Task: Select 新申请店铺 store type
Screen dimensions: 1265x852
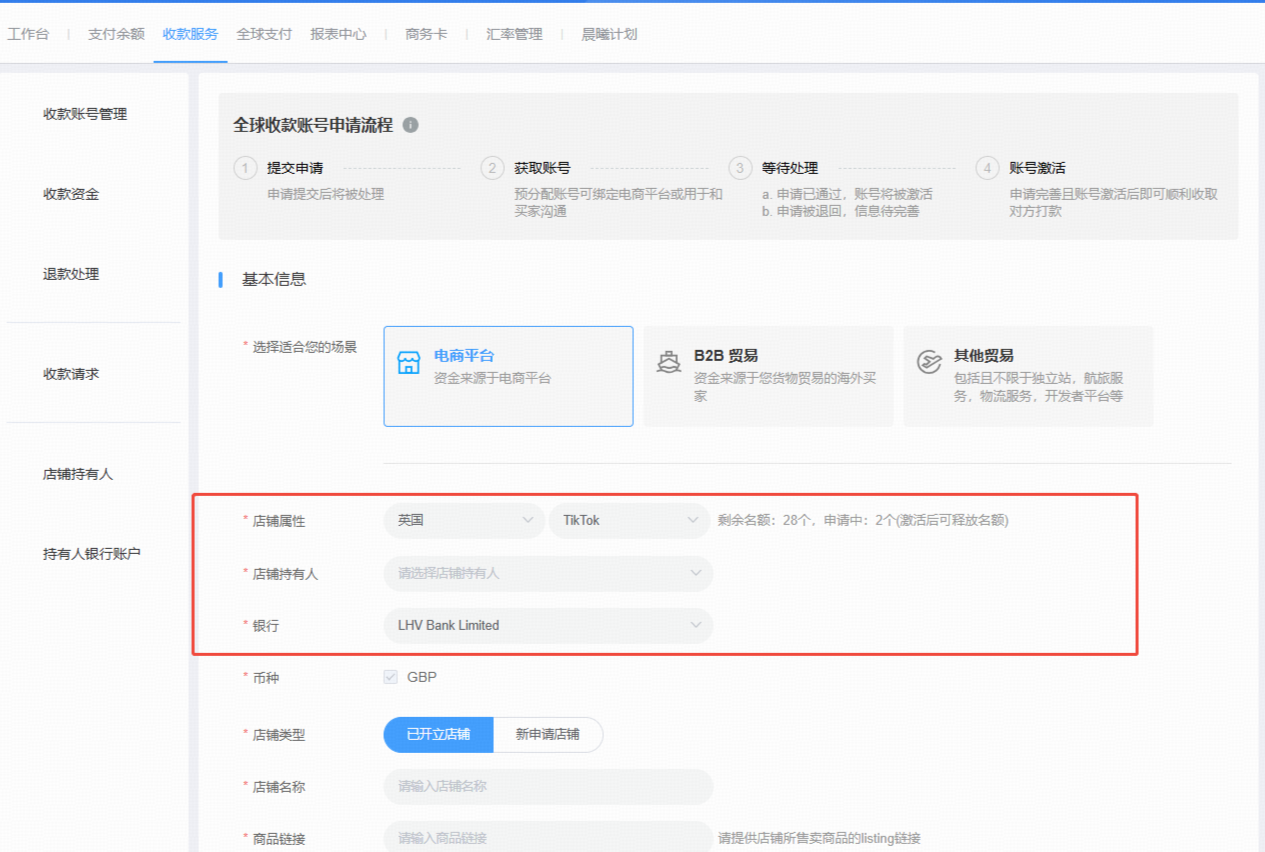Action: pos(548,734)
